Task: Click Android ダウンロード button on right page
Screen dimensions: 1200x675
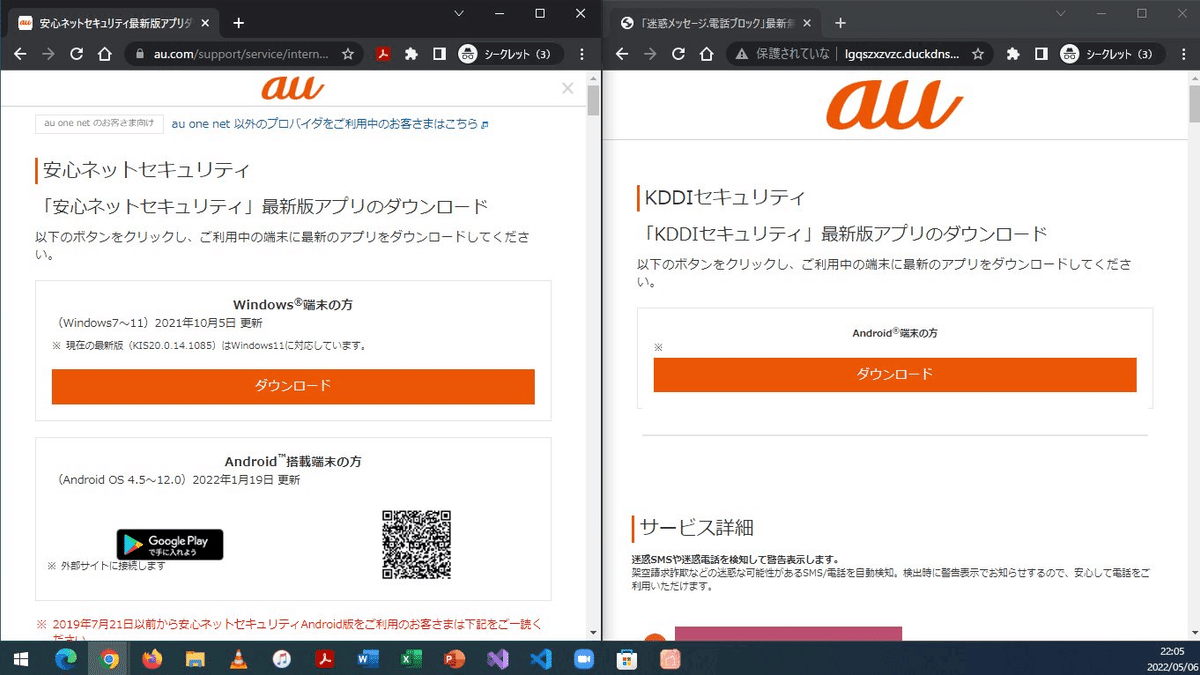Action: point(895,374)
